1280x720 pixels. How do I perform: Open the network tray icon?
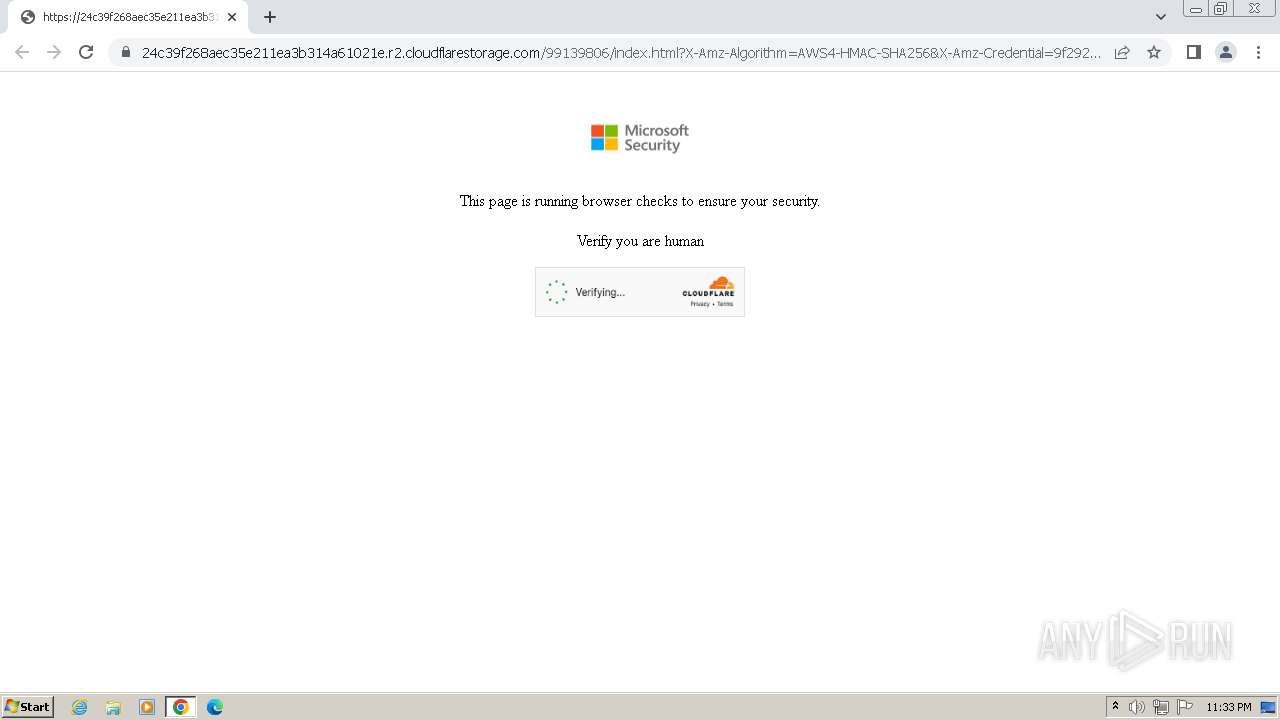[x=1161, y=707]
